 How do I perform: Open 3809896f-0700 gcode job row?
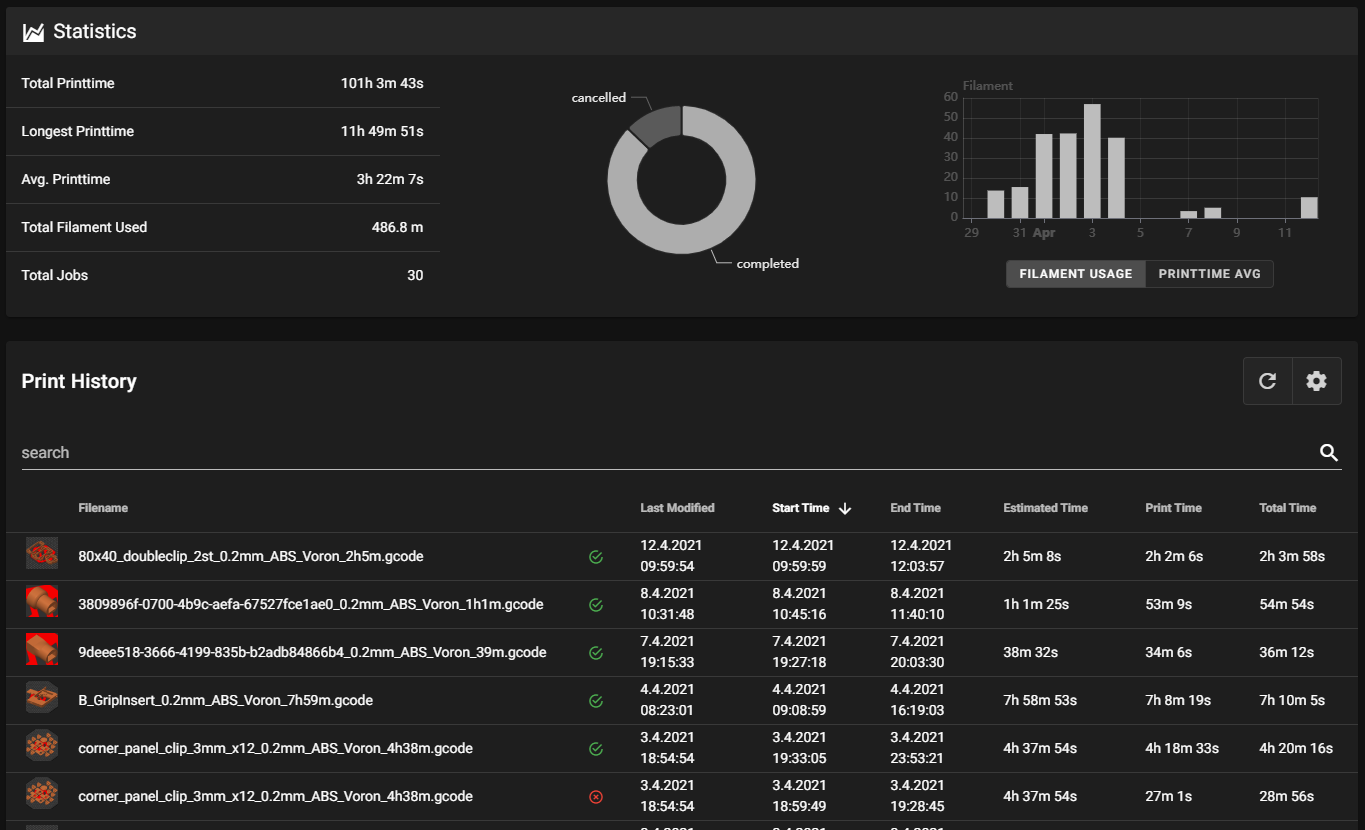click(682, 605)
